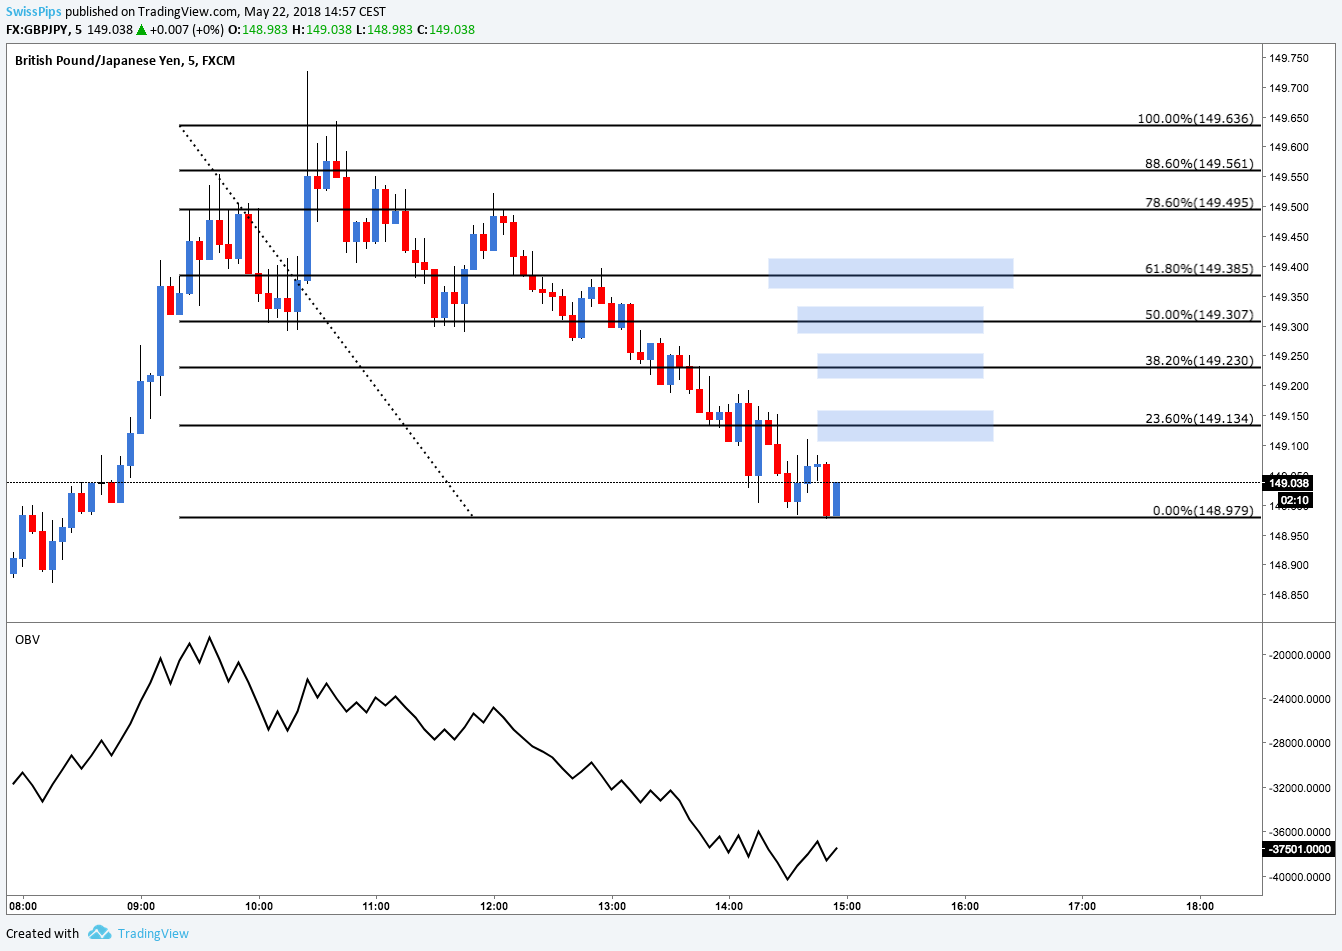Click the 149.750 price axis label
This screenshot has height=951, width=1342.
click(x=1289, y=58)
